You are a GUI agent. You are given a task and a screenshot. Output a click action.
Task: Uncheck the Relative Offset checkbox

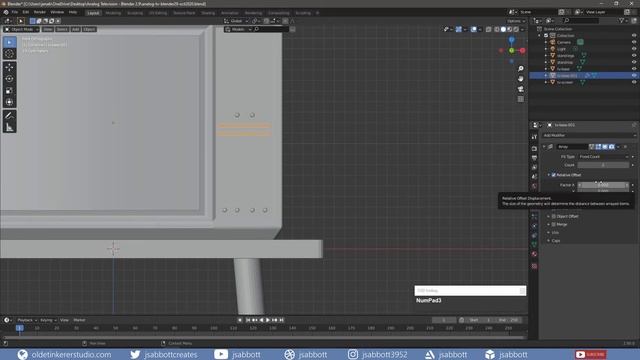click(554, 175)
